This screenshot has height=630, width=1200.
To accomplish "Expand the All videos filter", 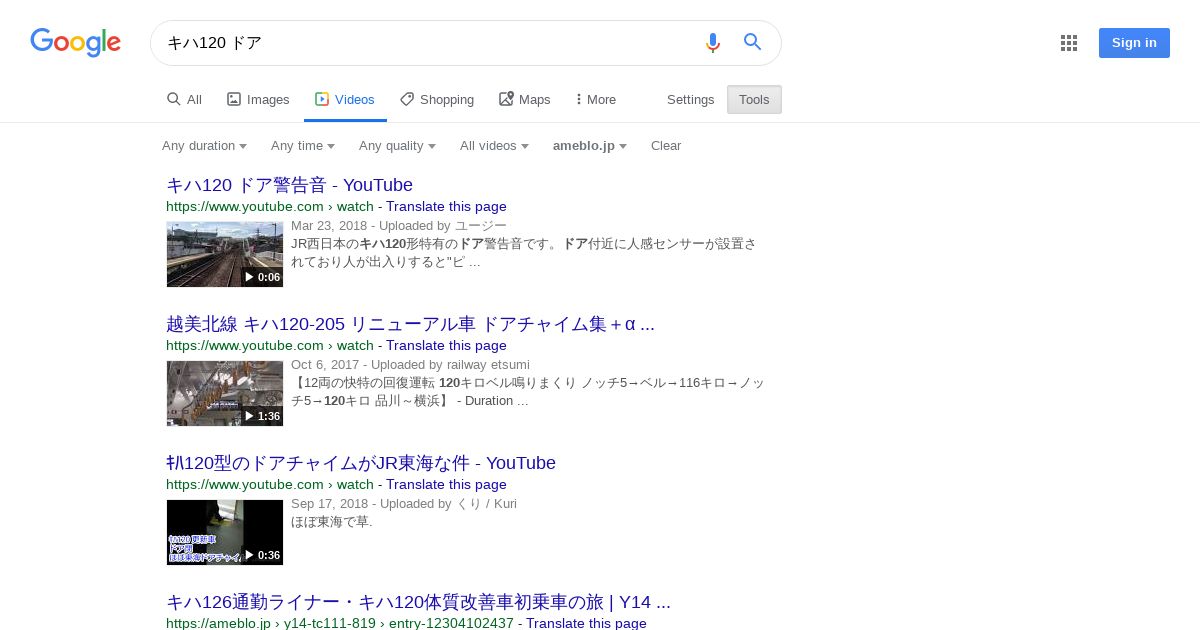I will point(494,146).
